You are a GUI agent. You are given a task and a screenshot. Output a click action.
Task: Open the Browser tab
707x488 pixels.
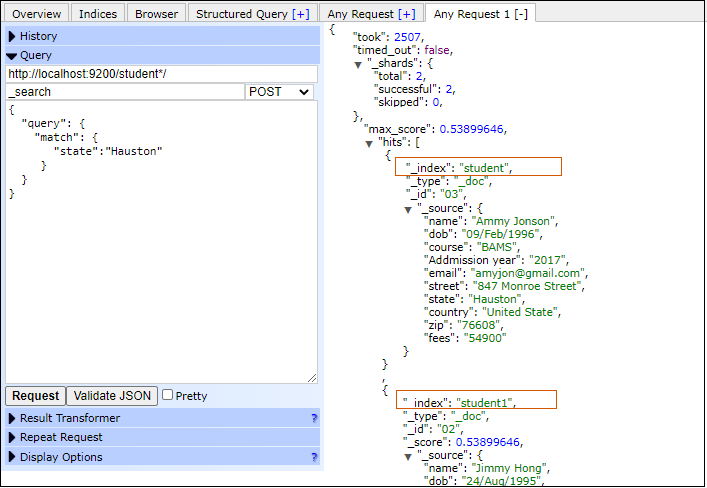(x=156, y=14)
